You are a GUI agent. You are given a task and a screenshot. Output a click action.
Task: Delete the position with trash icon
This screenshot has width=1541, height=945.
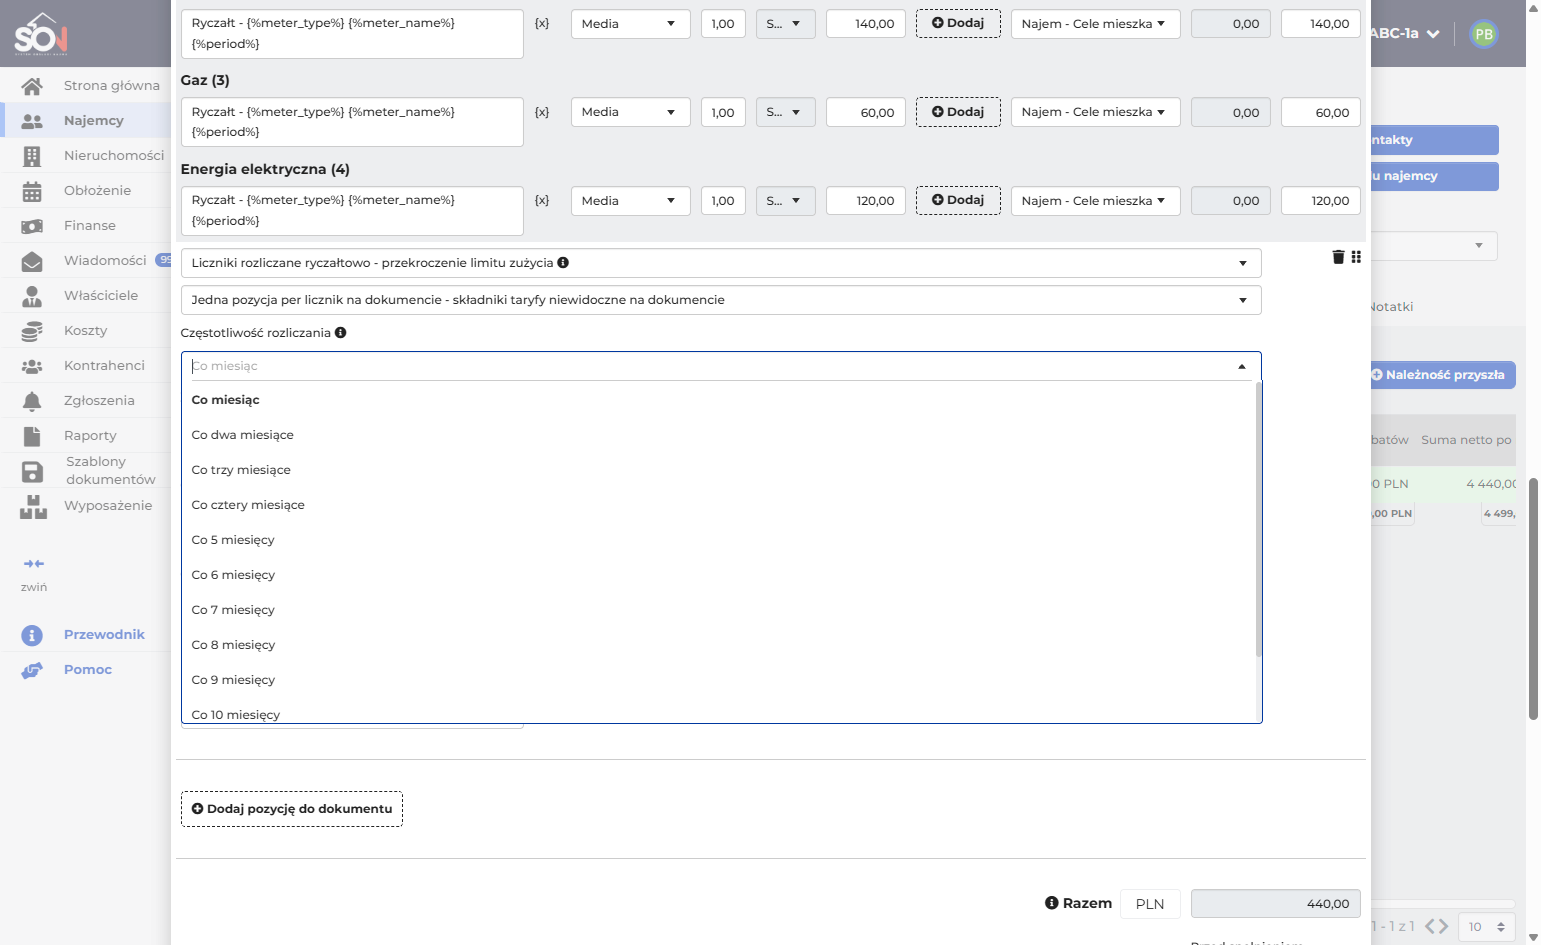1338,257
